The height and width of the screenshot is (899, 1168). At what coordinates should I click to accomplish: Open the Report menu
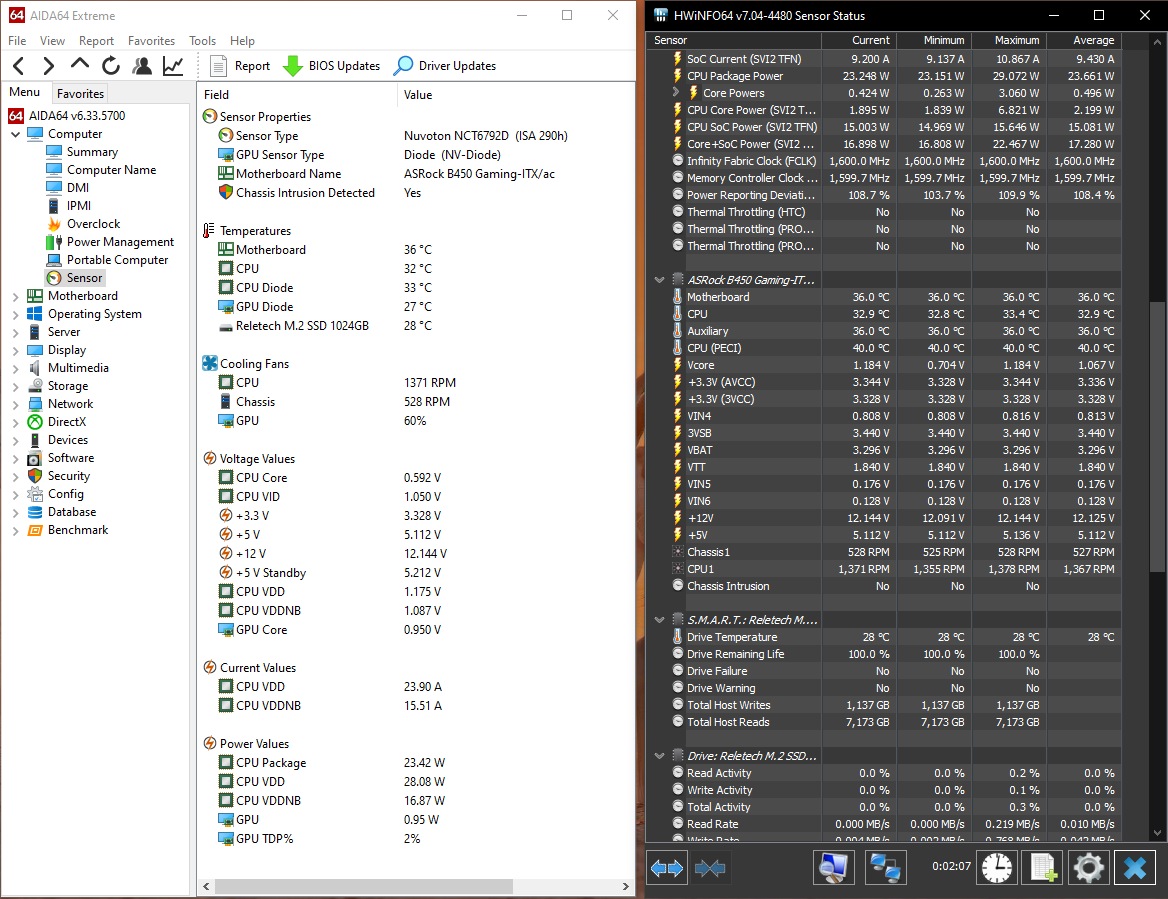coord(96,41)
